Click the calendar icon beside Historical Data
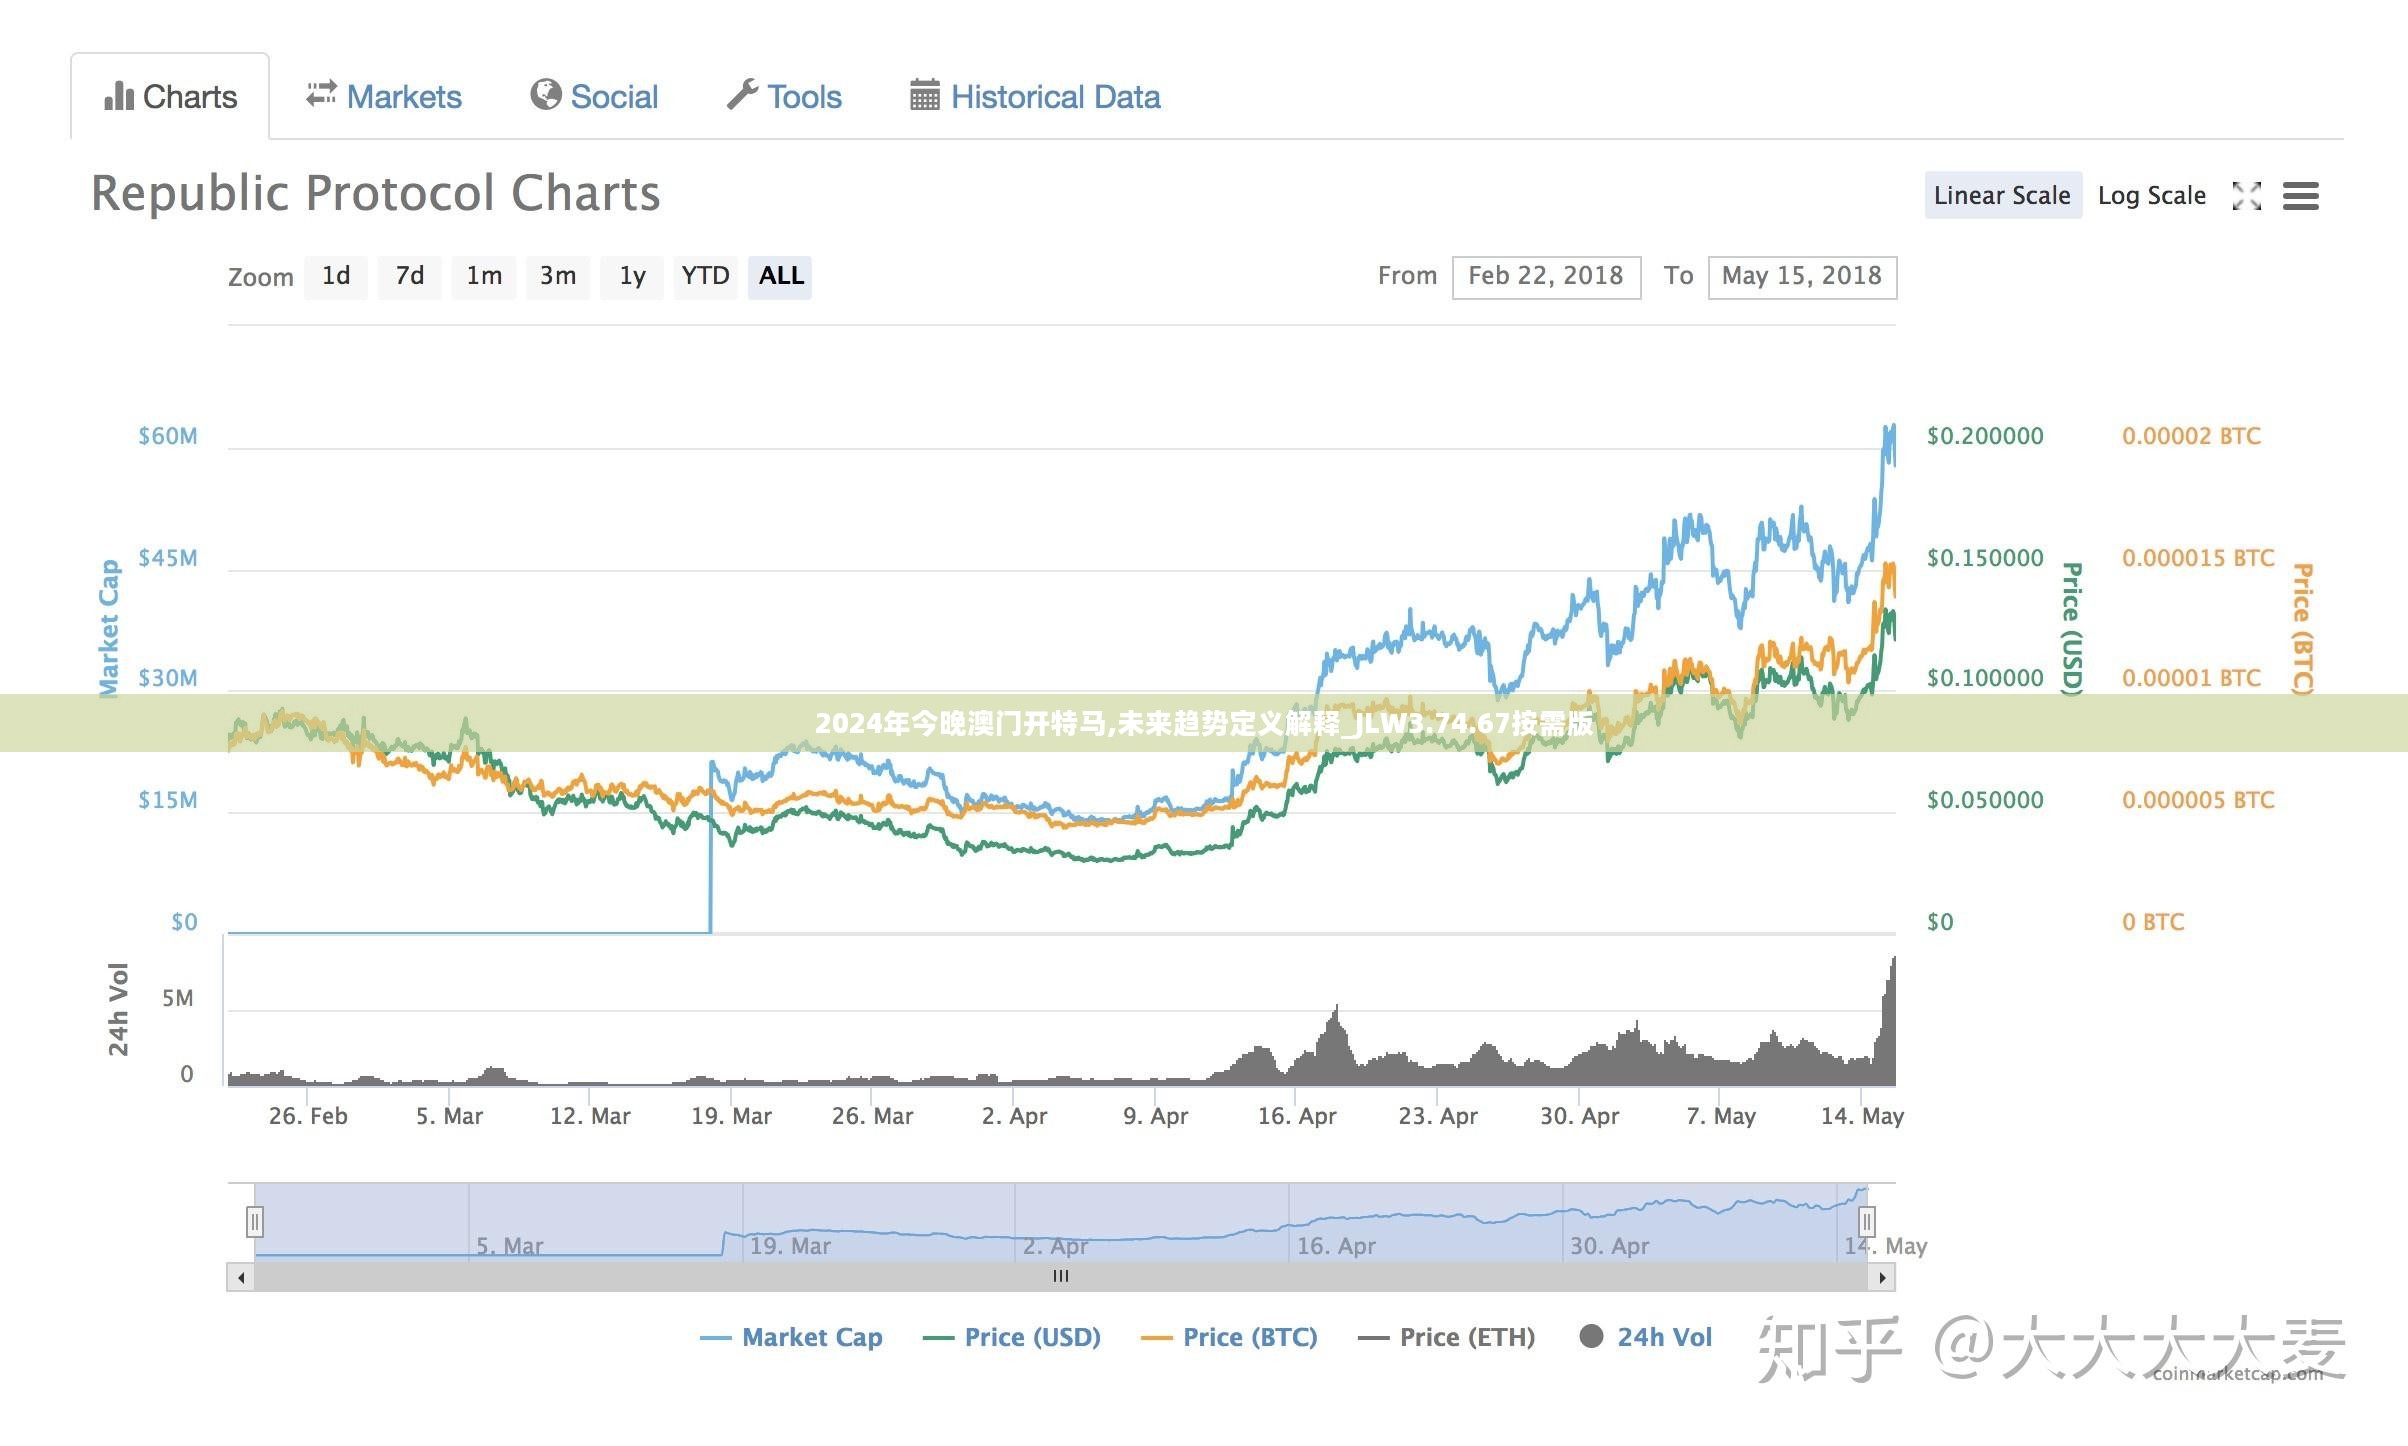This screenshot has height=1446, width=2408. (x=924, y=95)
